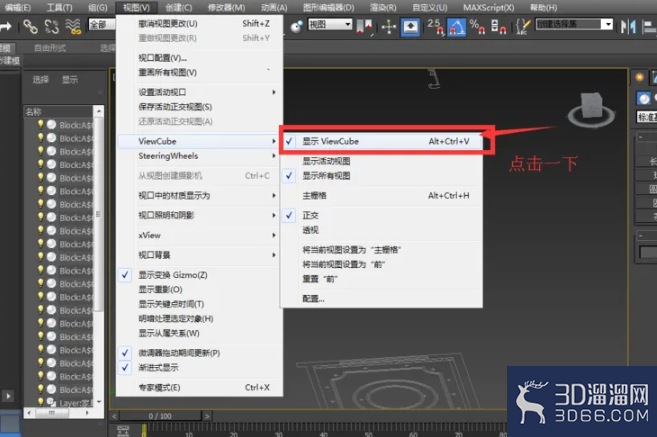Open the 渲染(R) menu
The image size is (657, 437).
383,8
